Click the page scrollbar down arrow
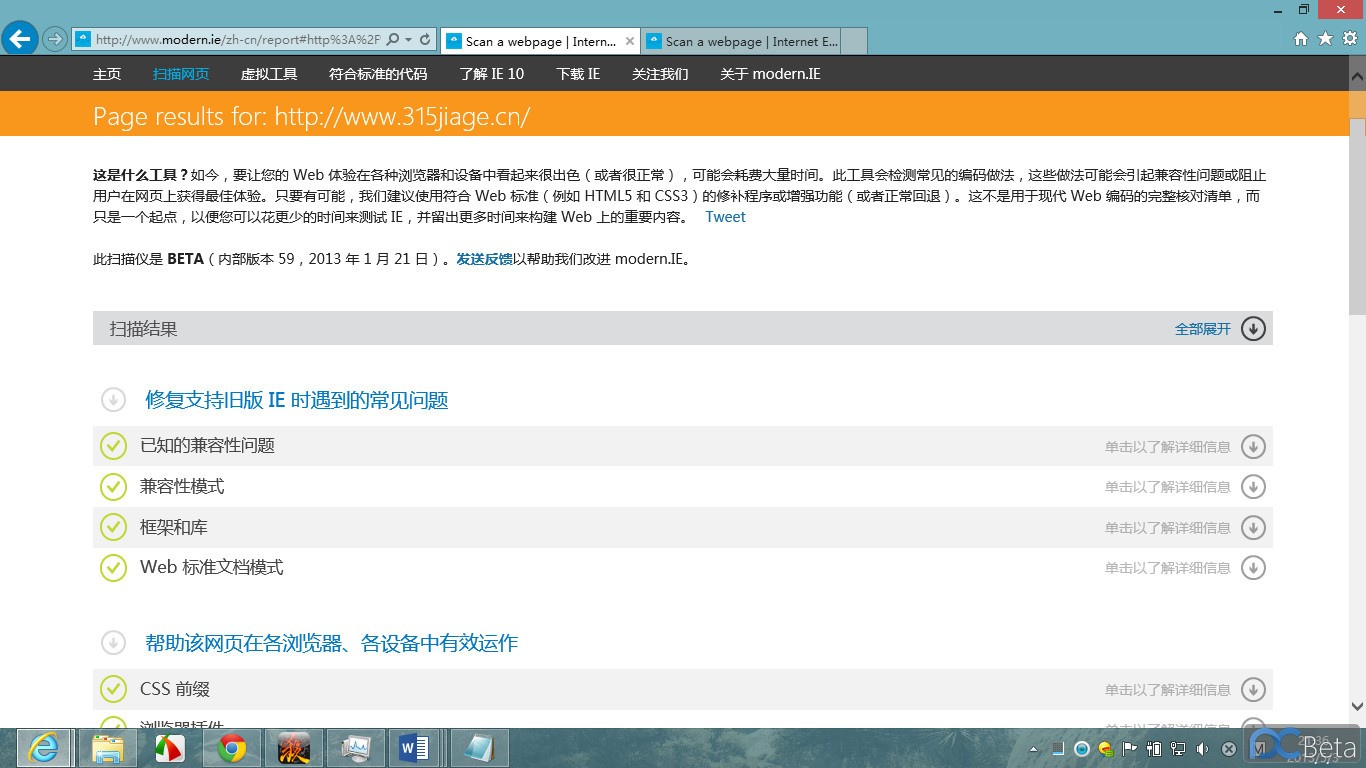The width and height of the screenshot is (1366, 768). 1357,706
